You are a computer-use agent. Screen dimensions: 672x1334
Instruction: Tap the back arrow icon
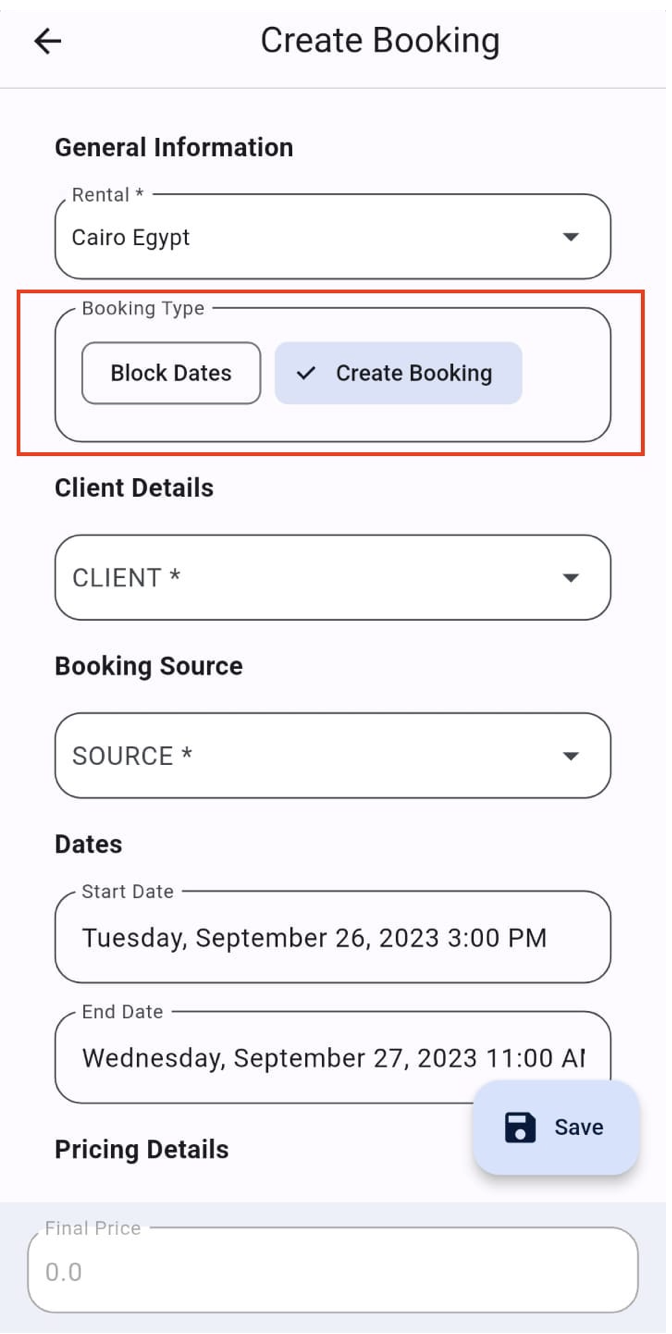pos(48,41)
